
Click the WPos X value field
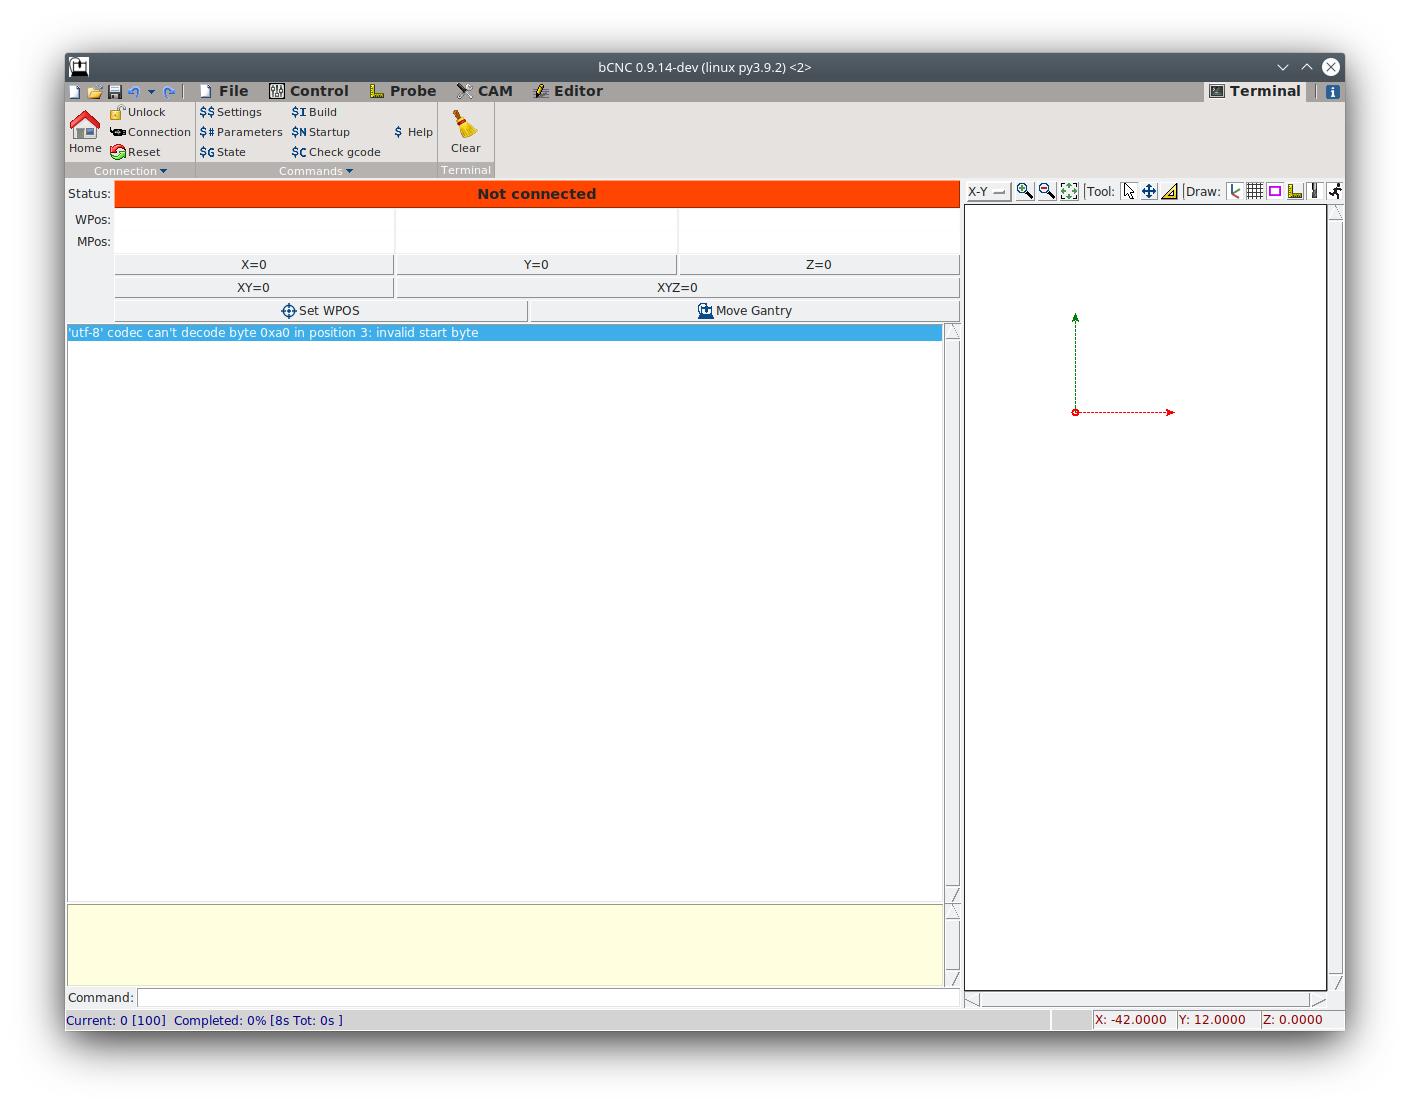[x=254, y=220]
